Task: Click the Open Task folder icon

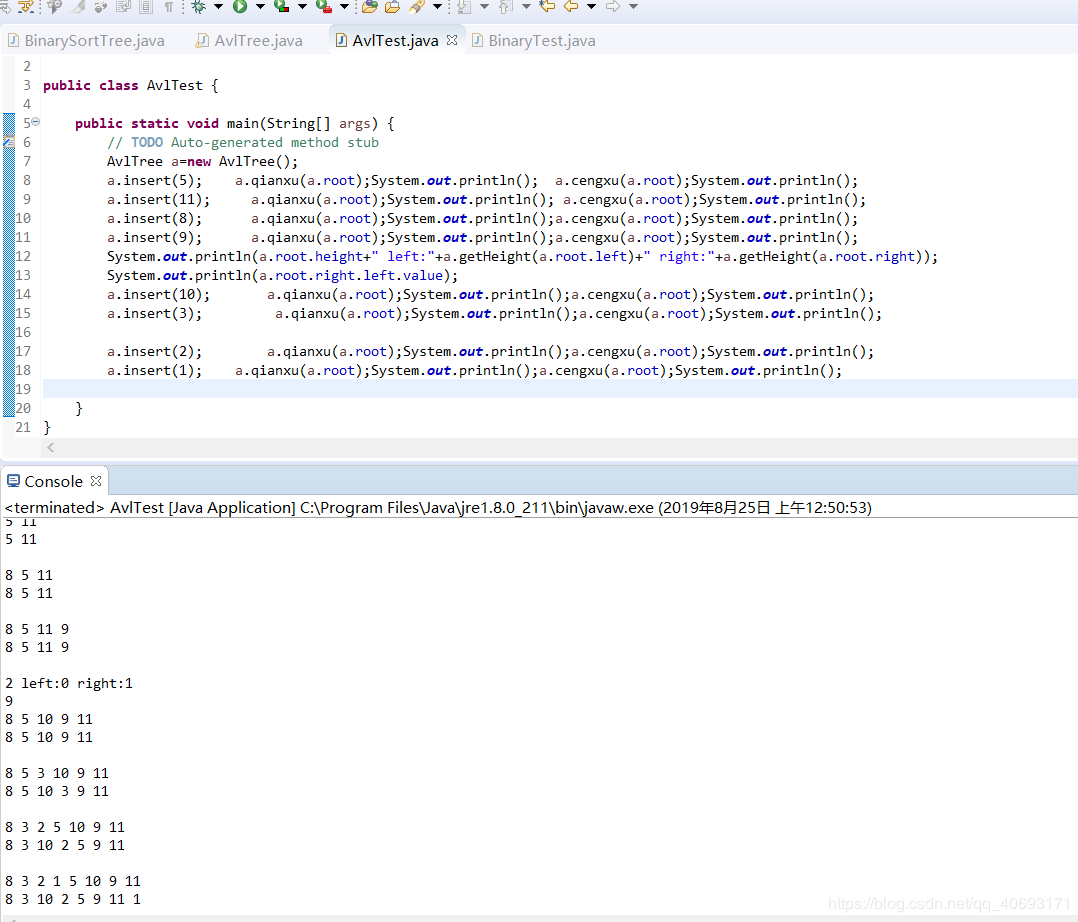Action: (x=393, y=7)
